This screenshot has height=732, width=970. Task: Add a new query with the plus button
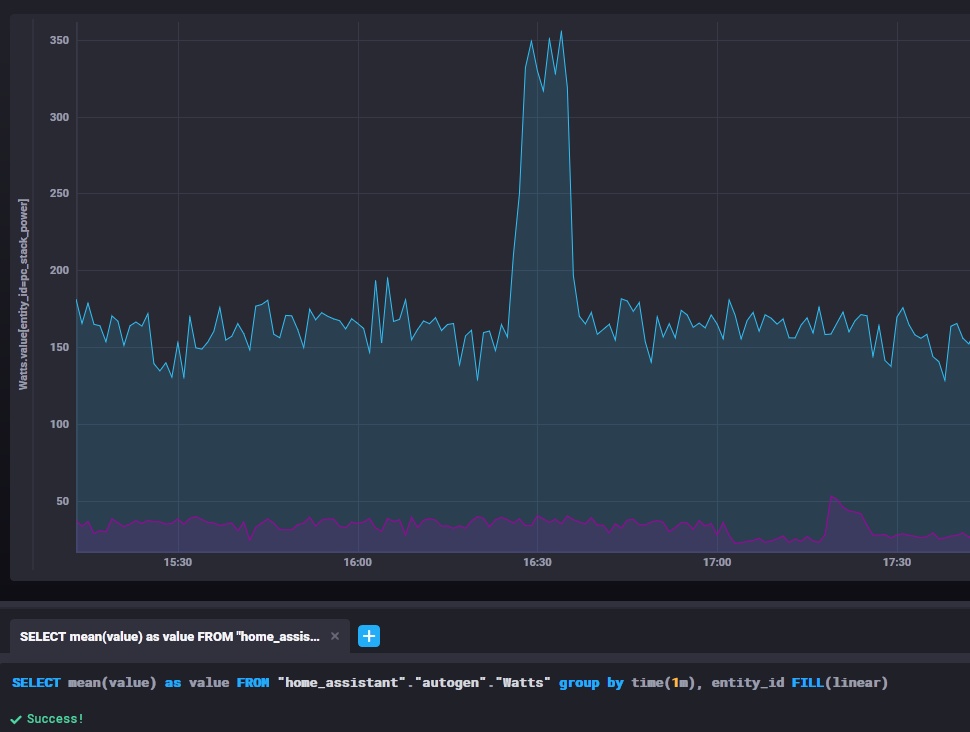click(x=369, y=636)
